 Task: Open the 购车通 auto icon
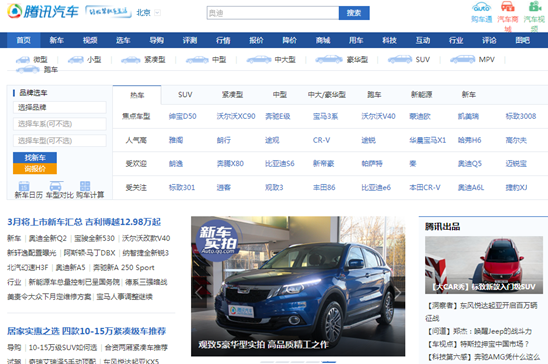(481, 7)
